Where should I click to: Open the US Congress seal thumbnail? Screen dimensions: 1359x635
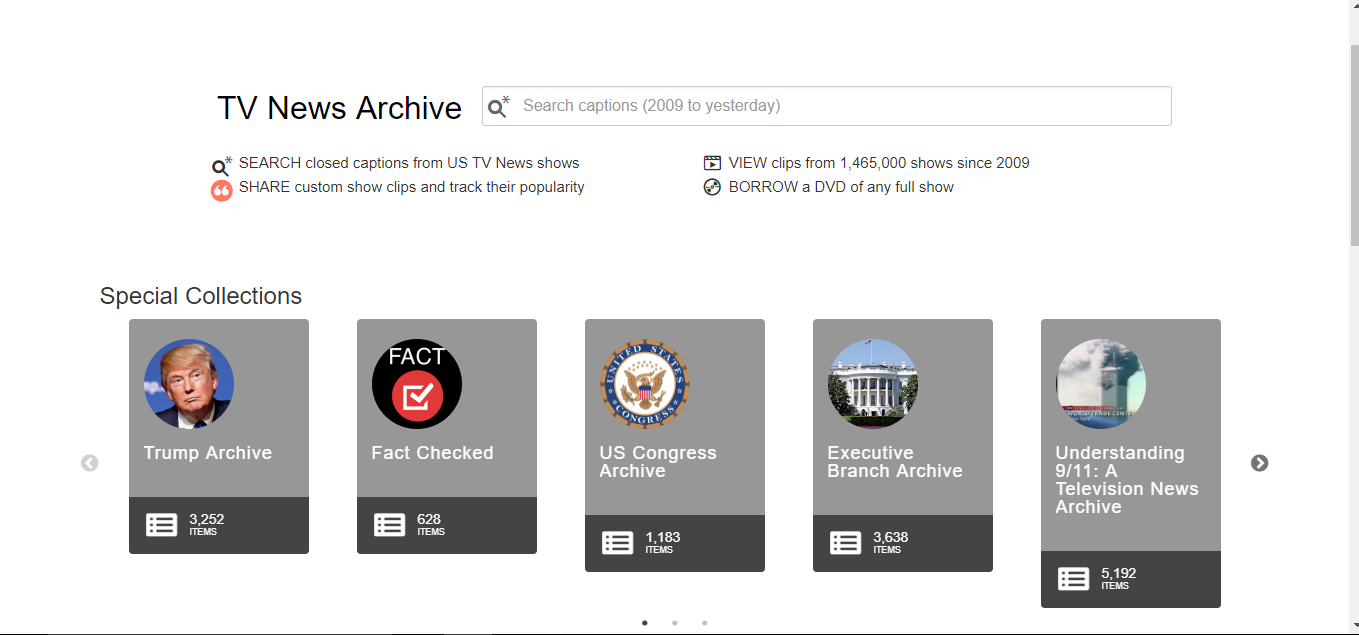(645, 384)
